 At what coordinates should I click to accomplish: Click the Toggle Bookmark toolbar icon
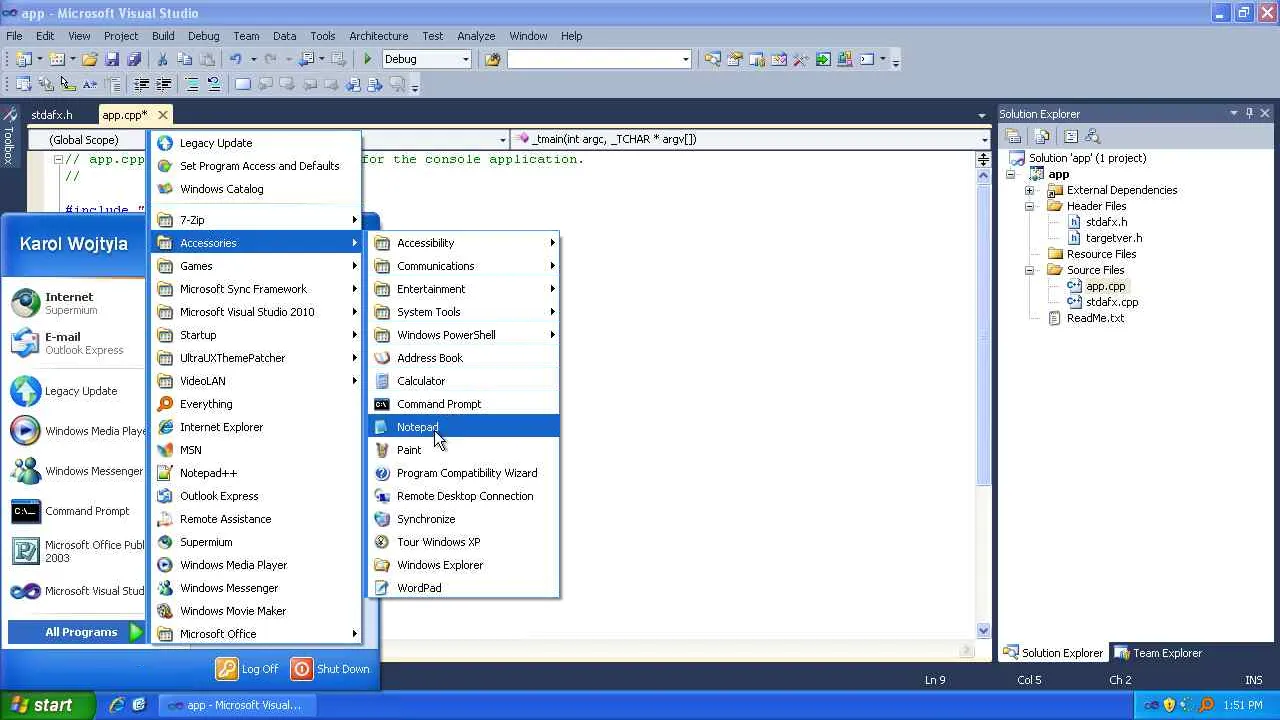243,85
